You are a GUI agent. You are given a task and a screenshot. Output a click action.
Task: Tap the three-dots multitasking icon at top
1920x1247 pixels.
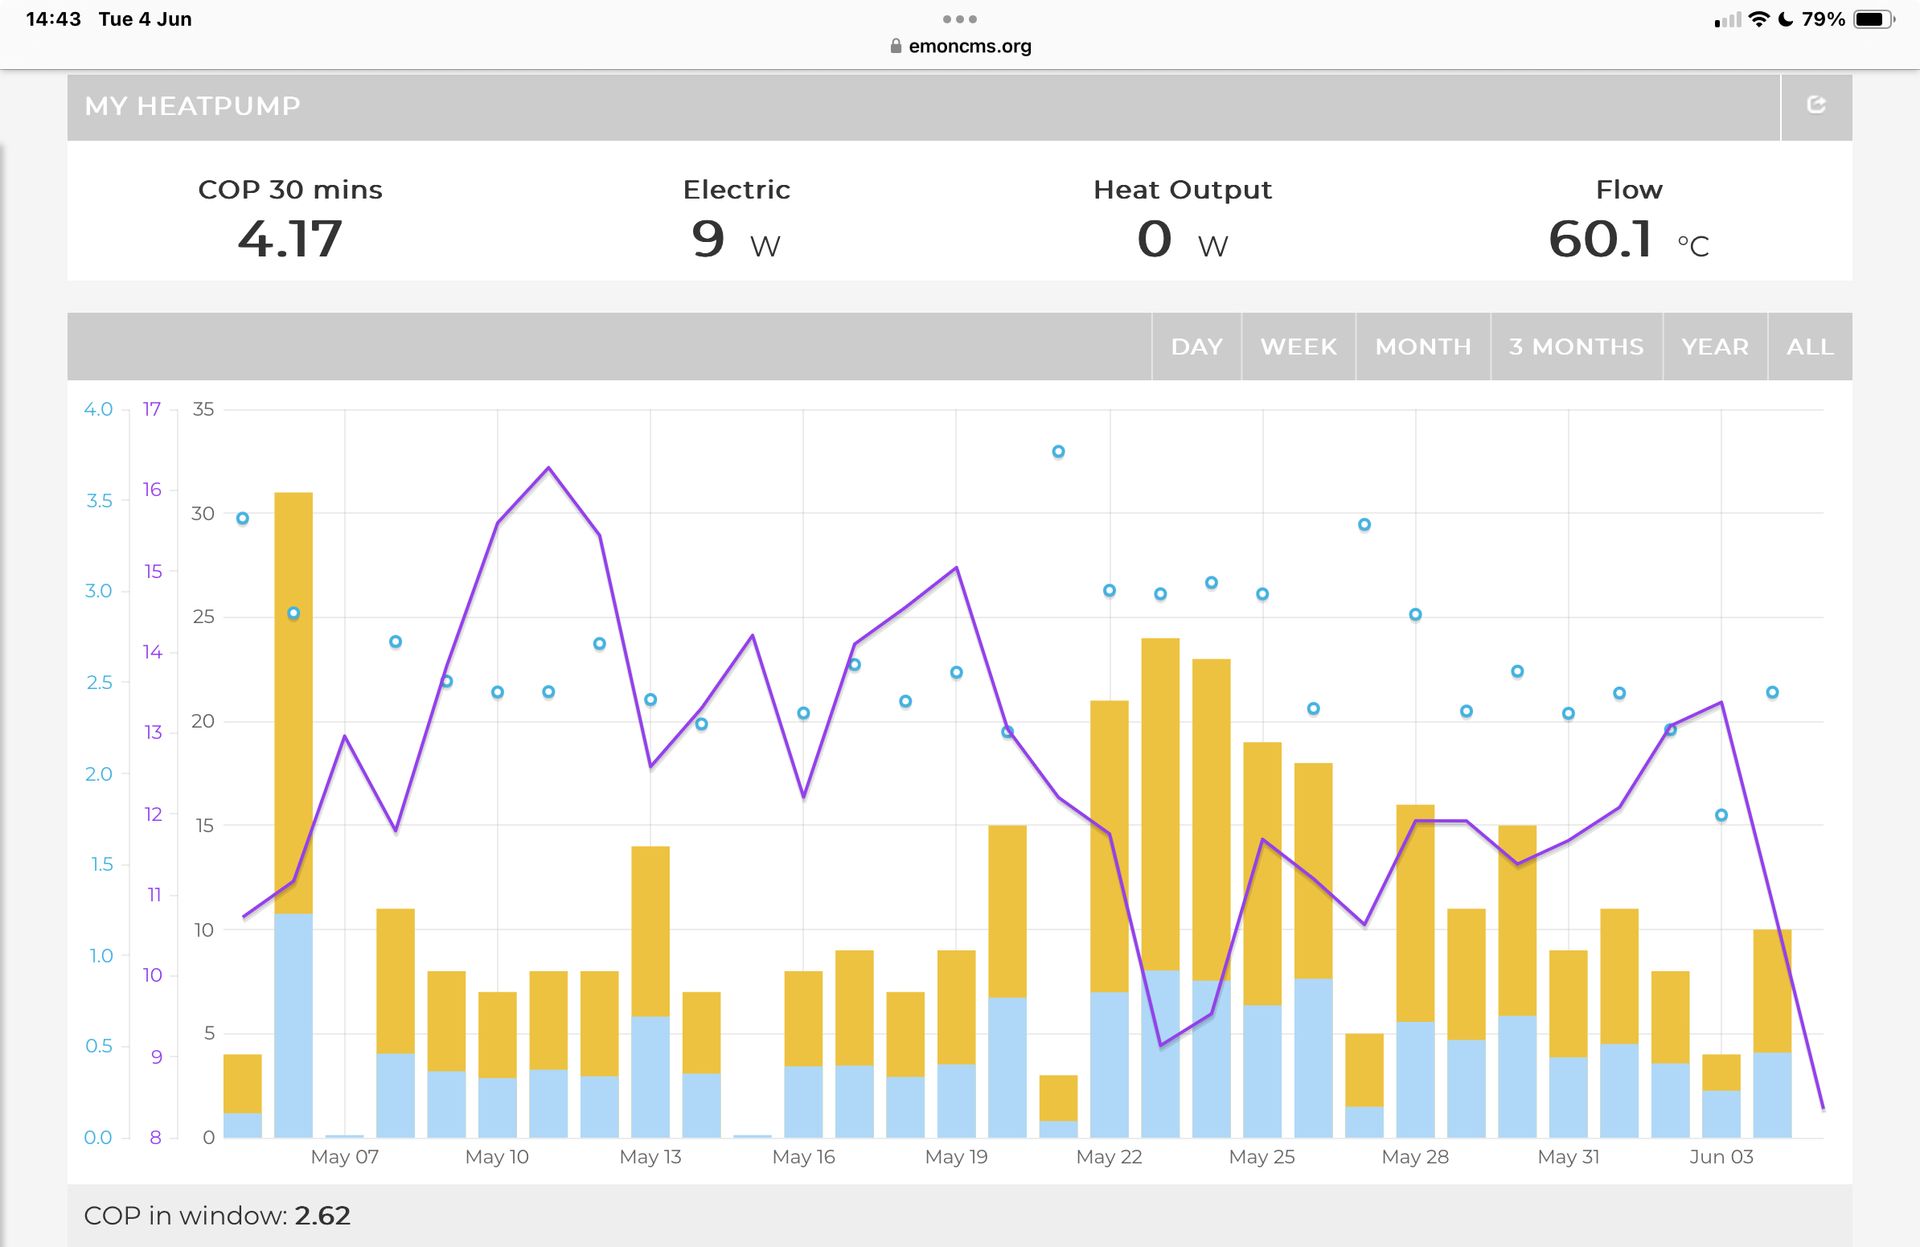[959, 19]
